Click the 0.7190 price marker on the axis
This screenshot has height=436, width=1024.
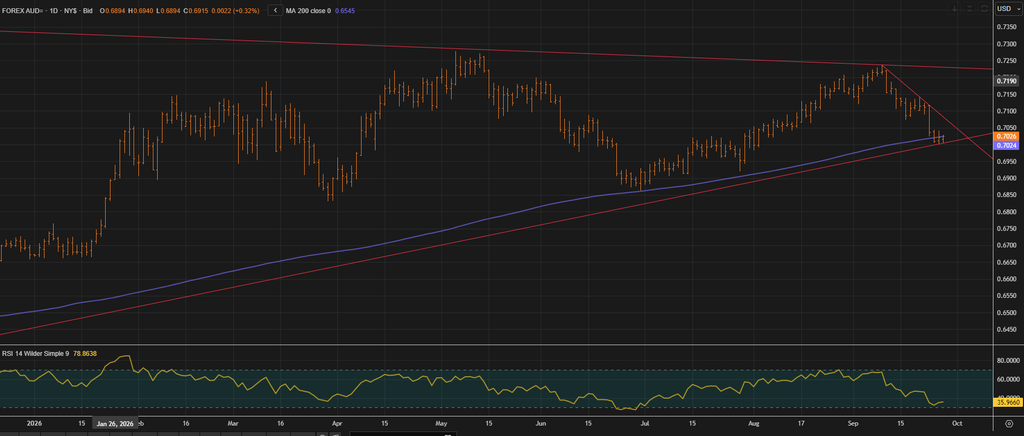[1006, 81]
